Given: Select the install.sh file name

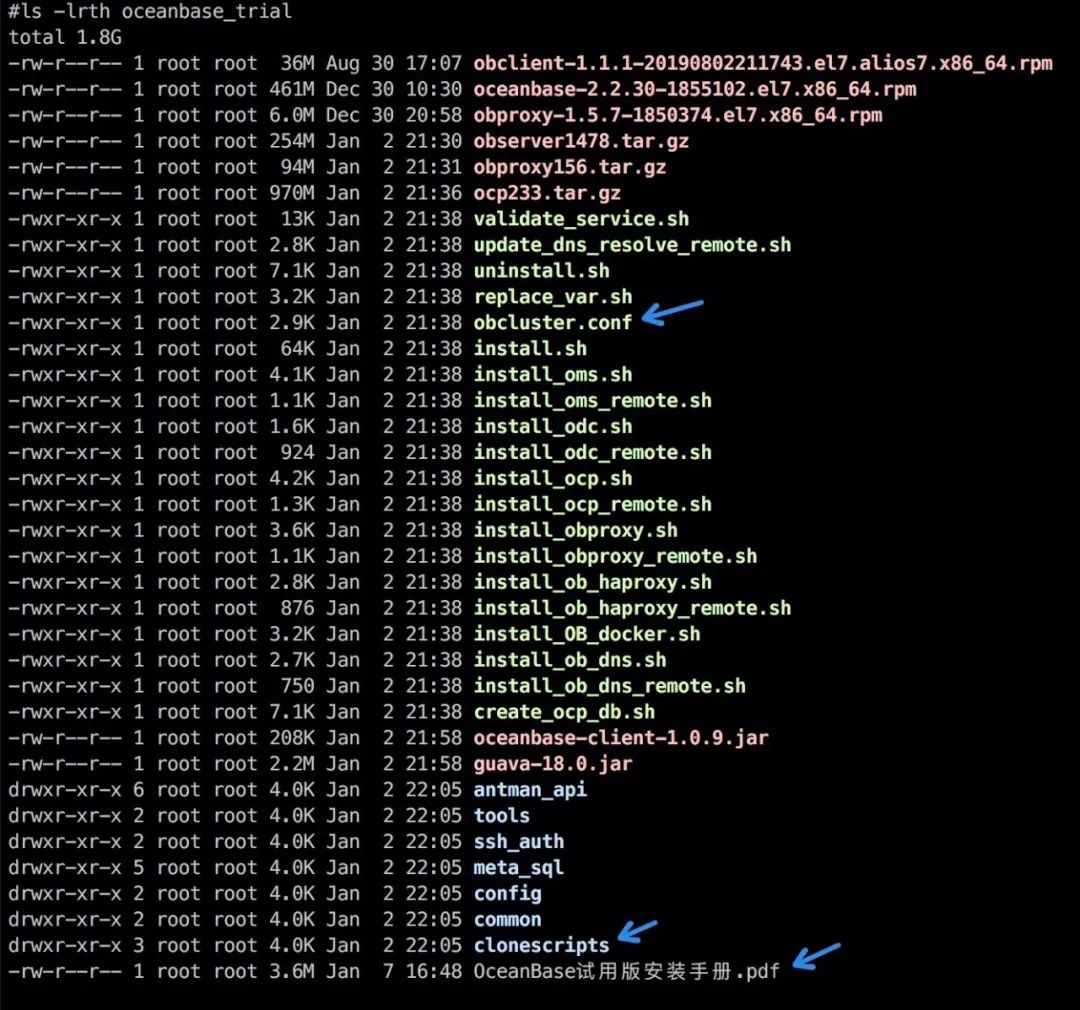Looking at the screenshot, I should [530, 349].
